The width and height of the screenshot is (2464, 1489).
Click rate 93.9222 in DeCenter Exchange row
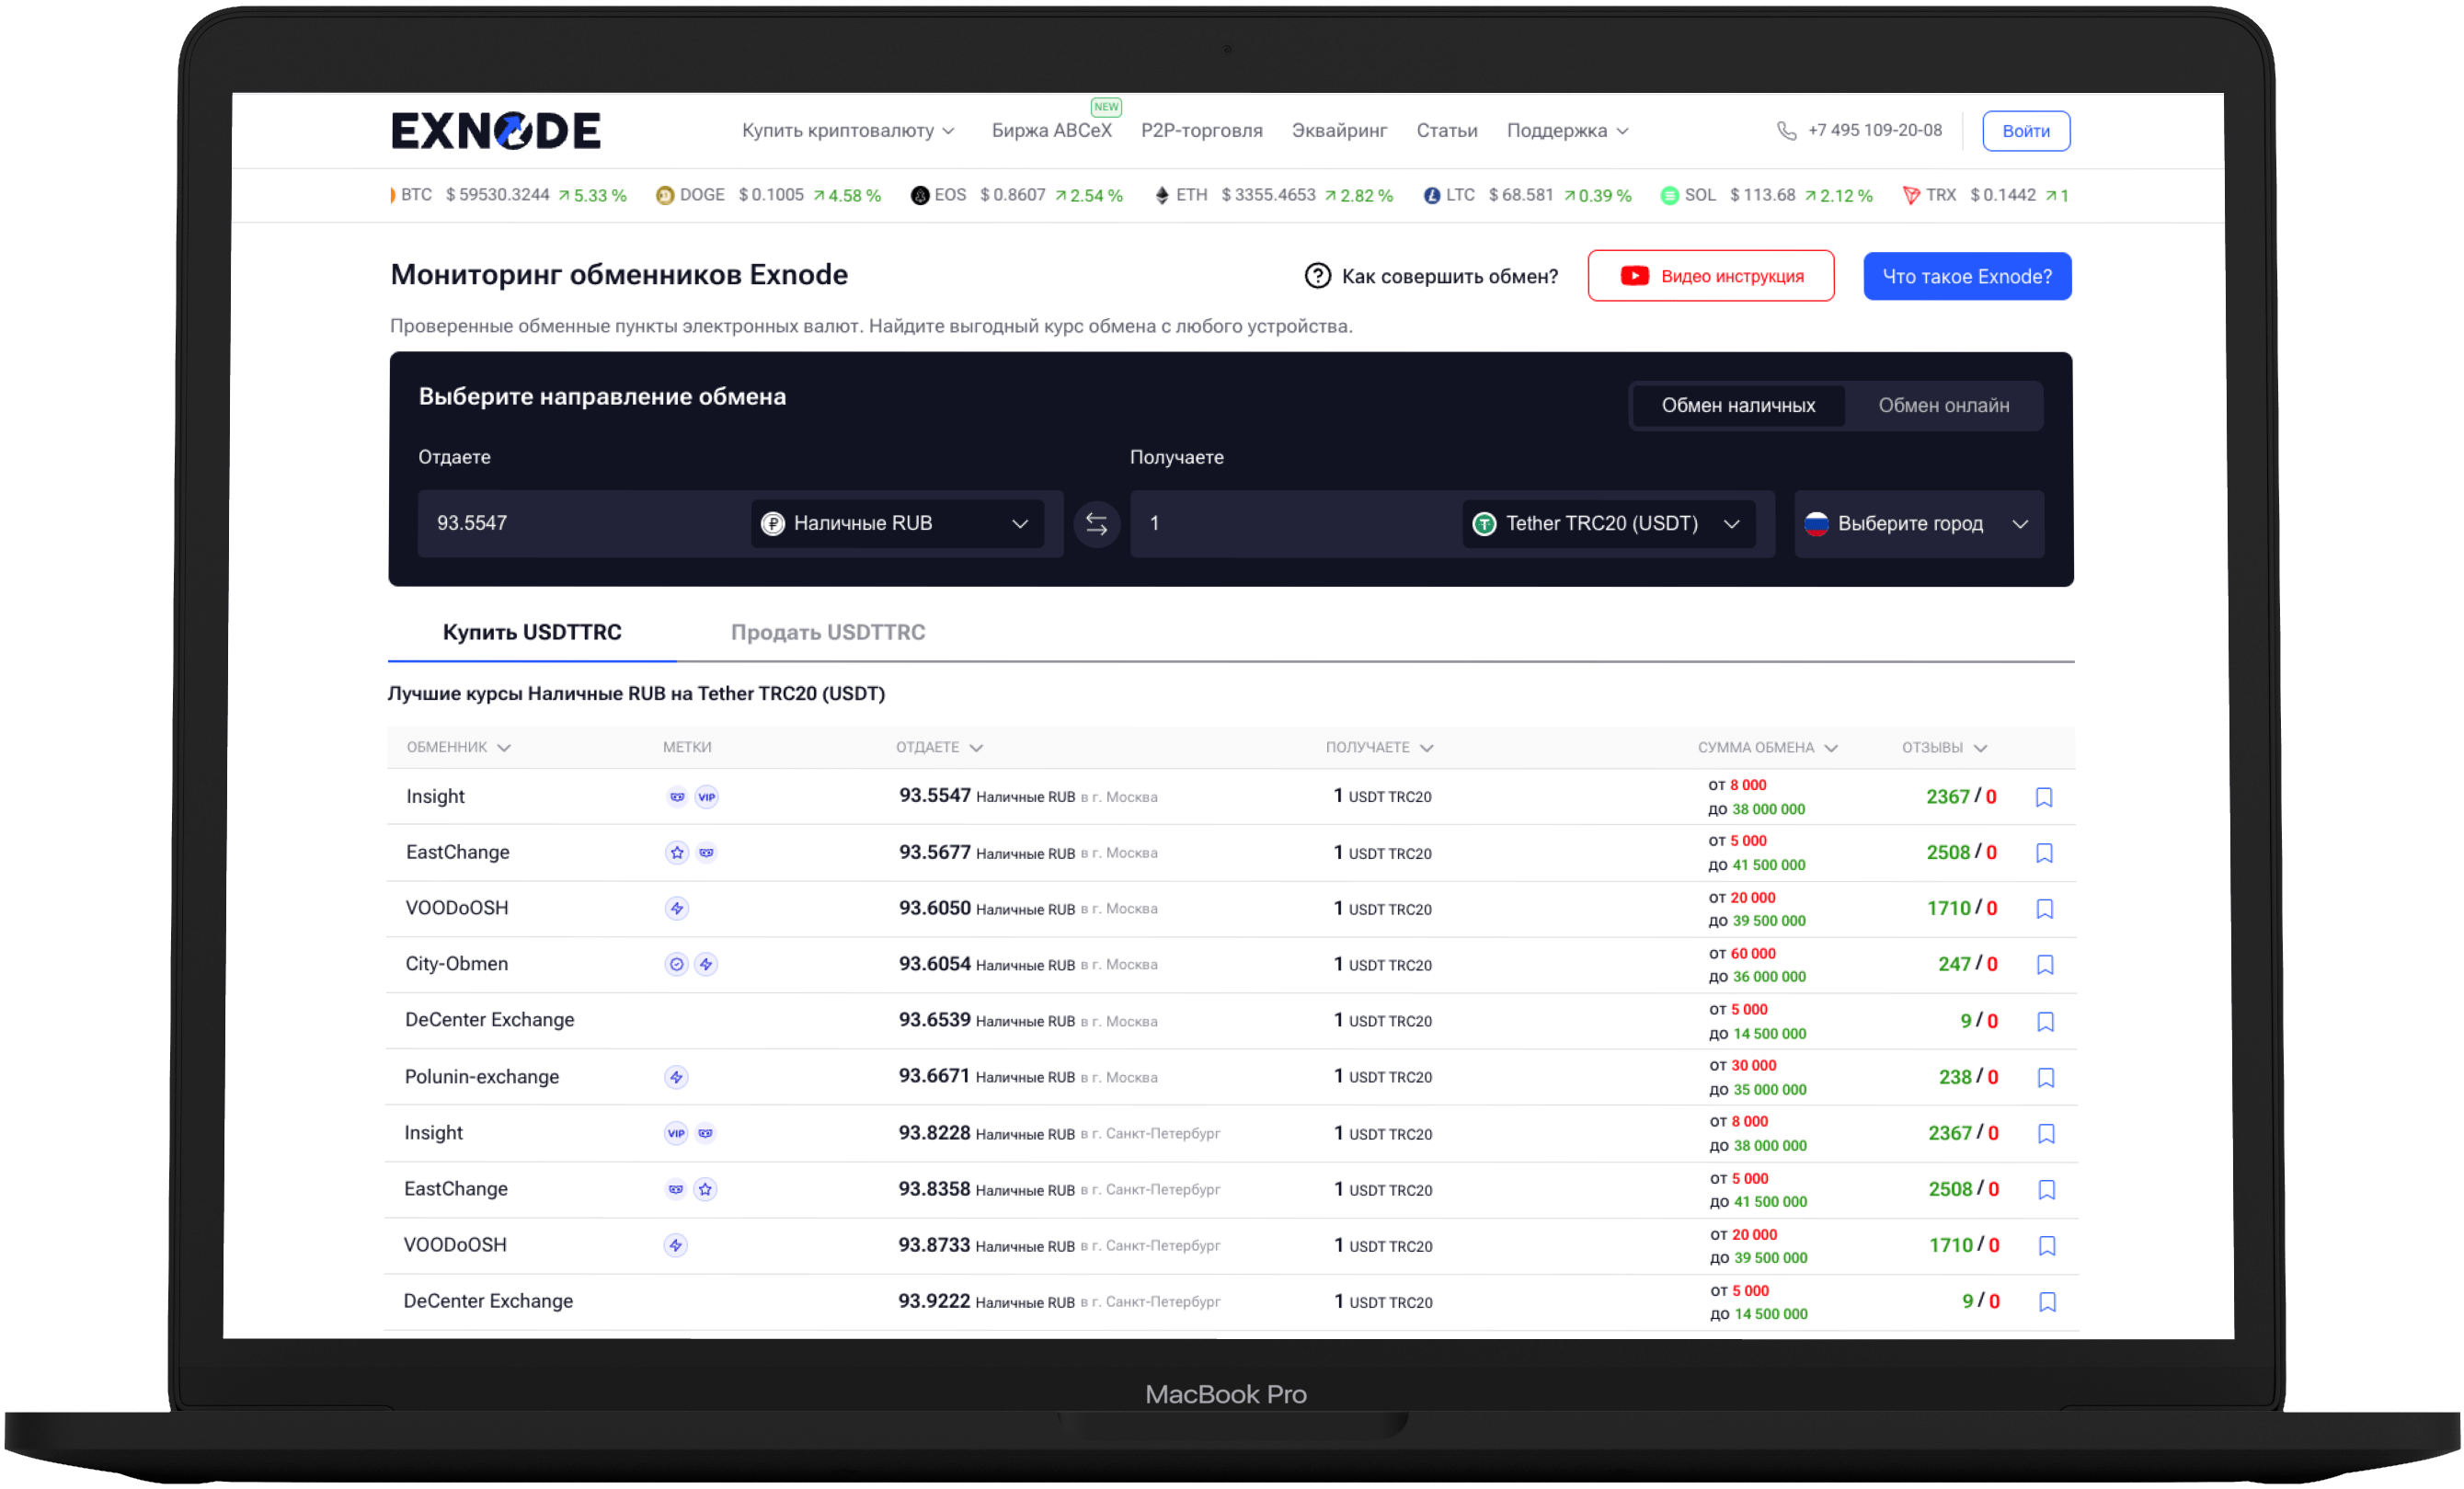934,1301
